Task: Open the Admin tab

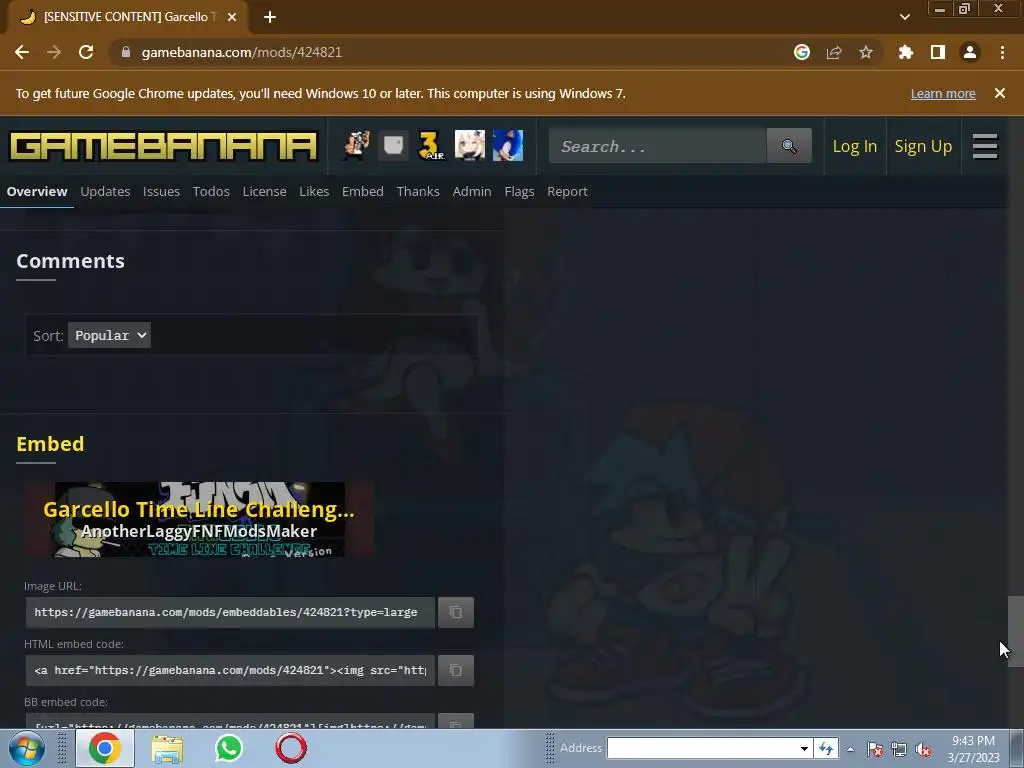Action: [x=472, y=191]
